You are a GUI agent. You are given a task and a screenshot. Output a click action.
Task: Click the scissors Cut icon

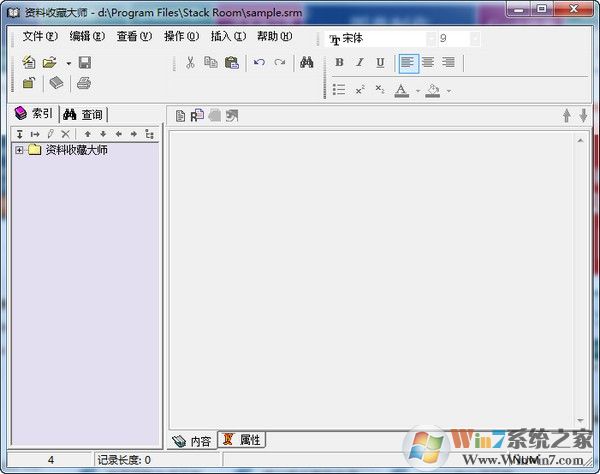pos(190,62)
